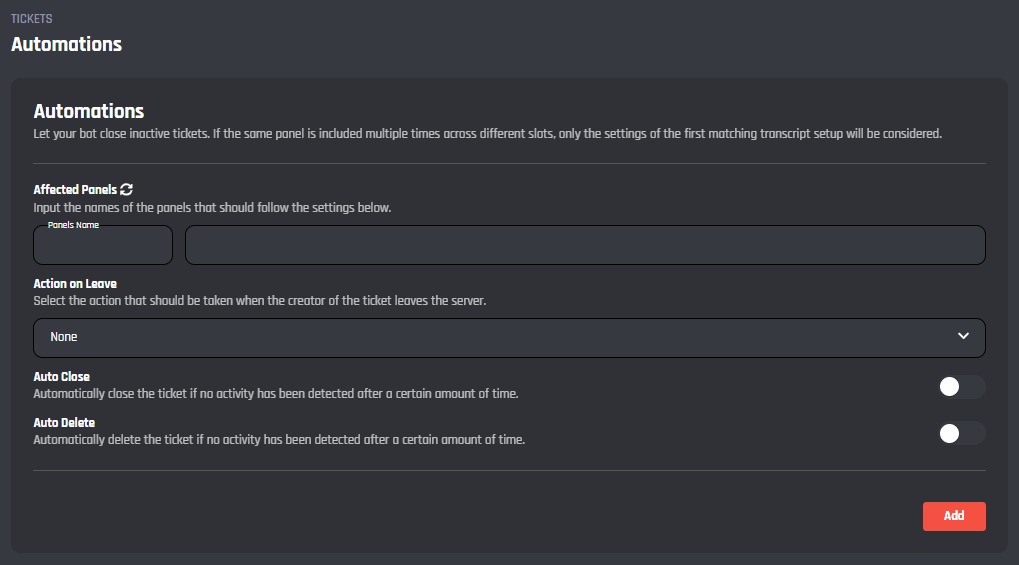
Task: Click the "Select the action that should be taken" hint
Action: (x=259, y=300)
